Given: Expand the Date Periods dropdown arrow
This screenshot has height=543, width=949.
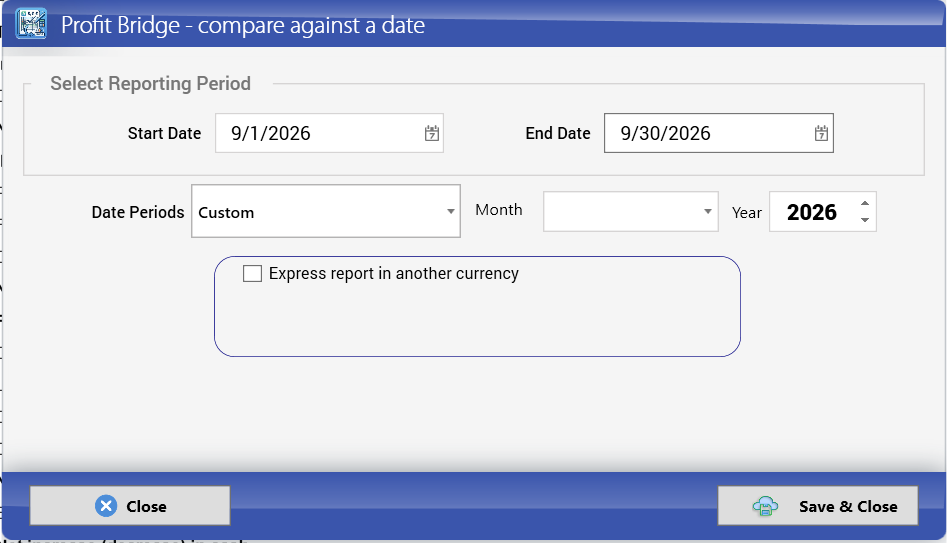Looking at the screenshot, I should click(450, 211).
